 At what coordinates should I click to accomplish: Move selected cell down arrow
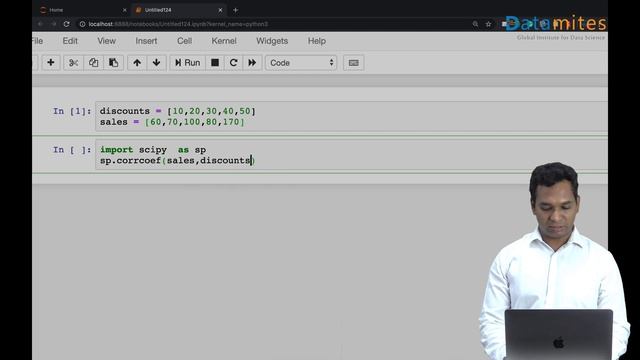[x=156, y=62]
